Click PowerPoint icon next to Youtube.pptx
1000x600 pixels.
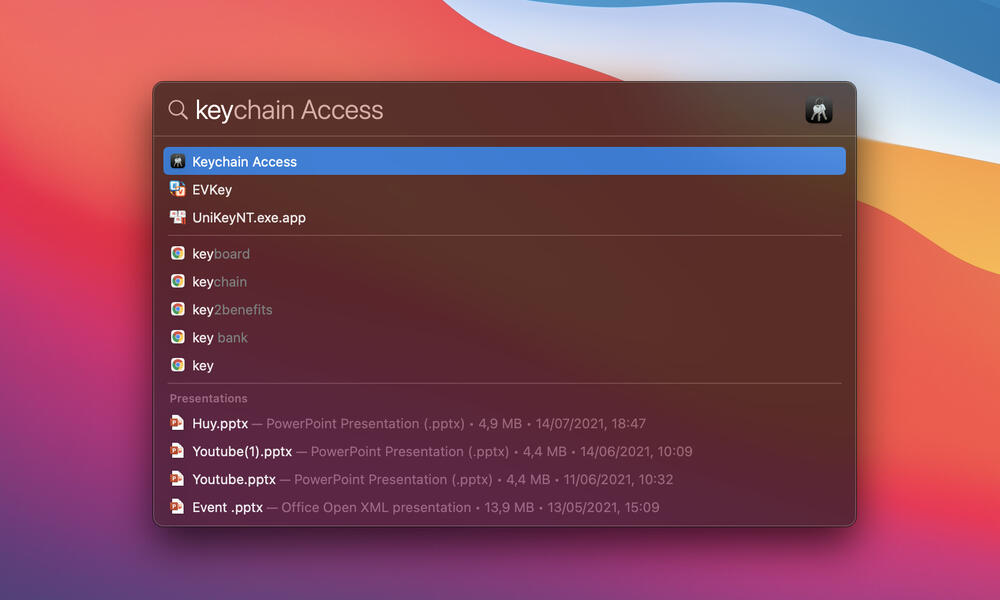pyautogui.click(x=177, y=479)
